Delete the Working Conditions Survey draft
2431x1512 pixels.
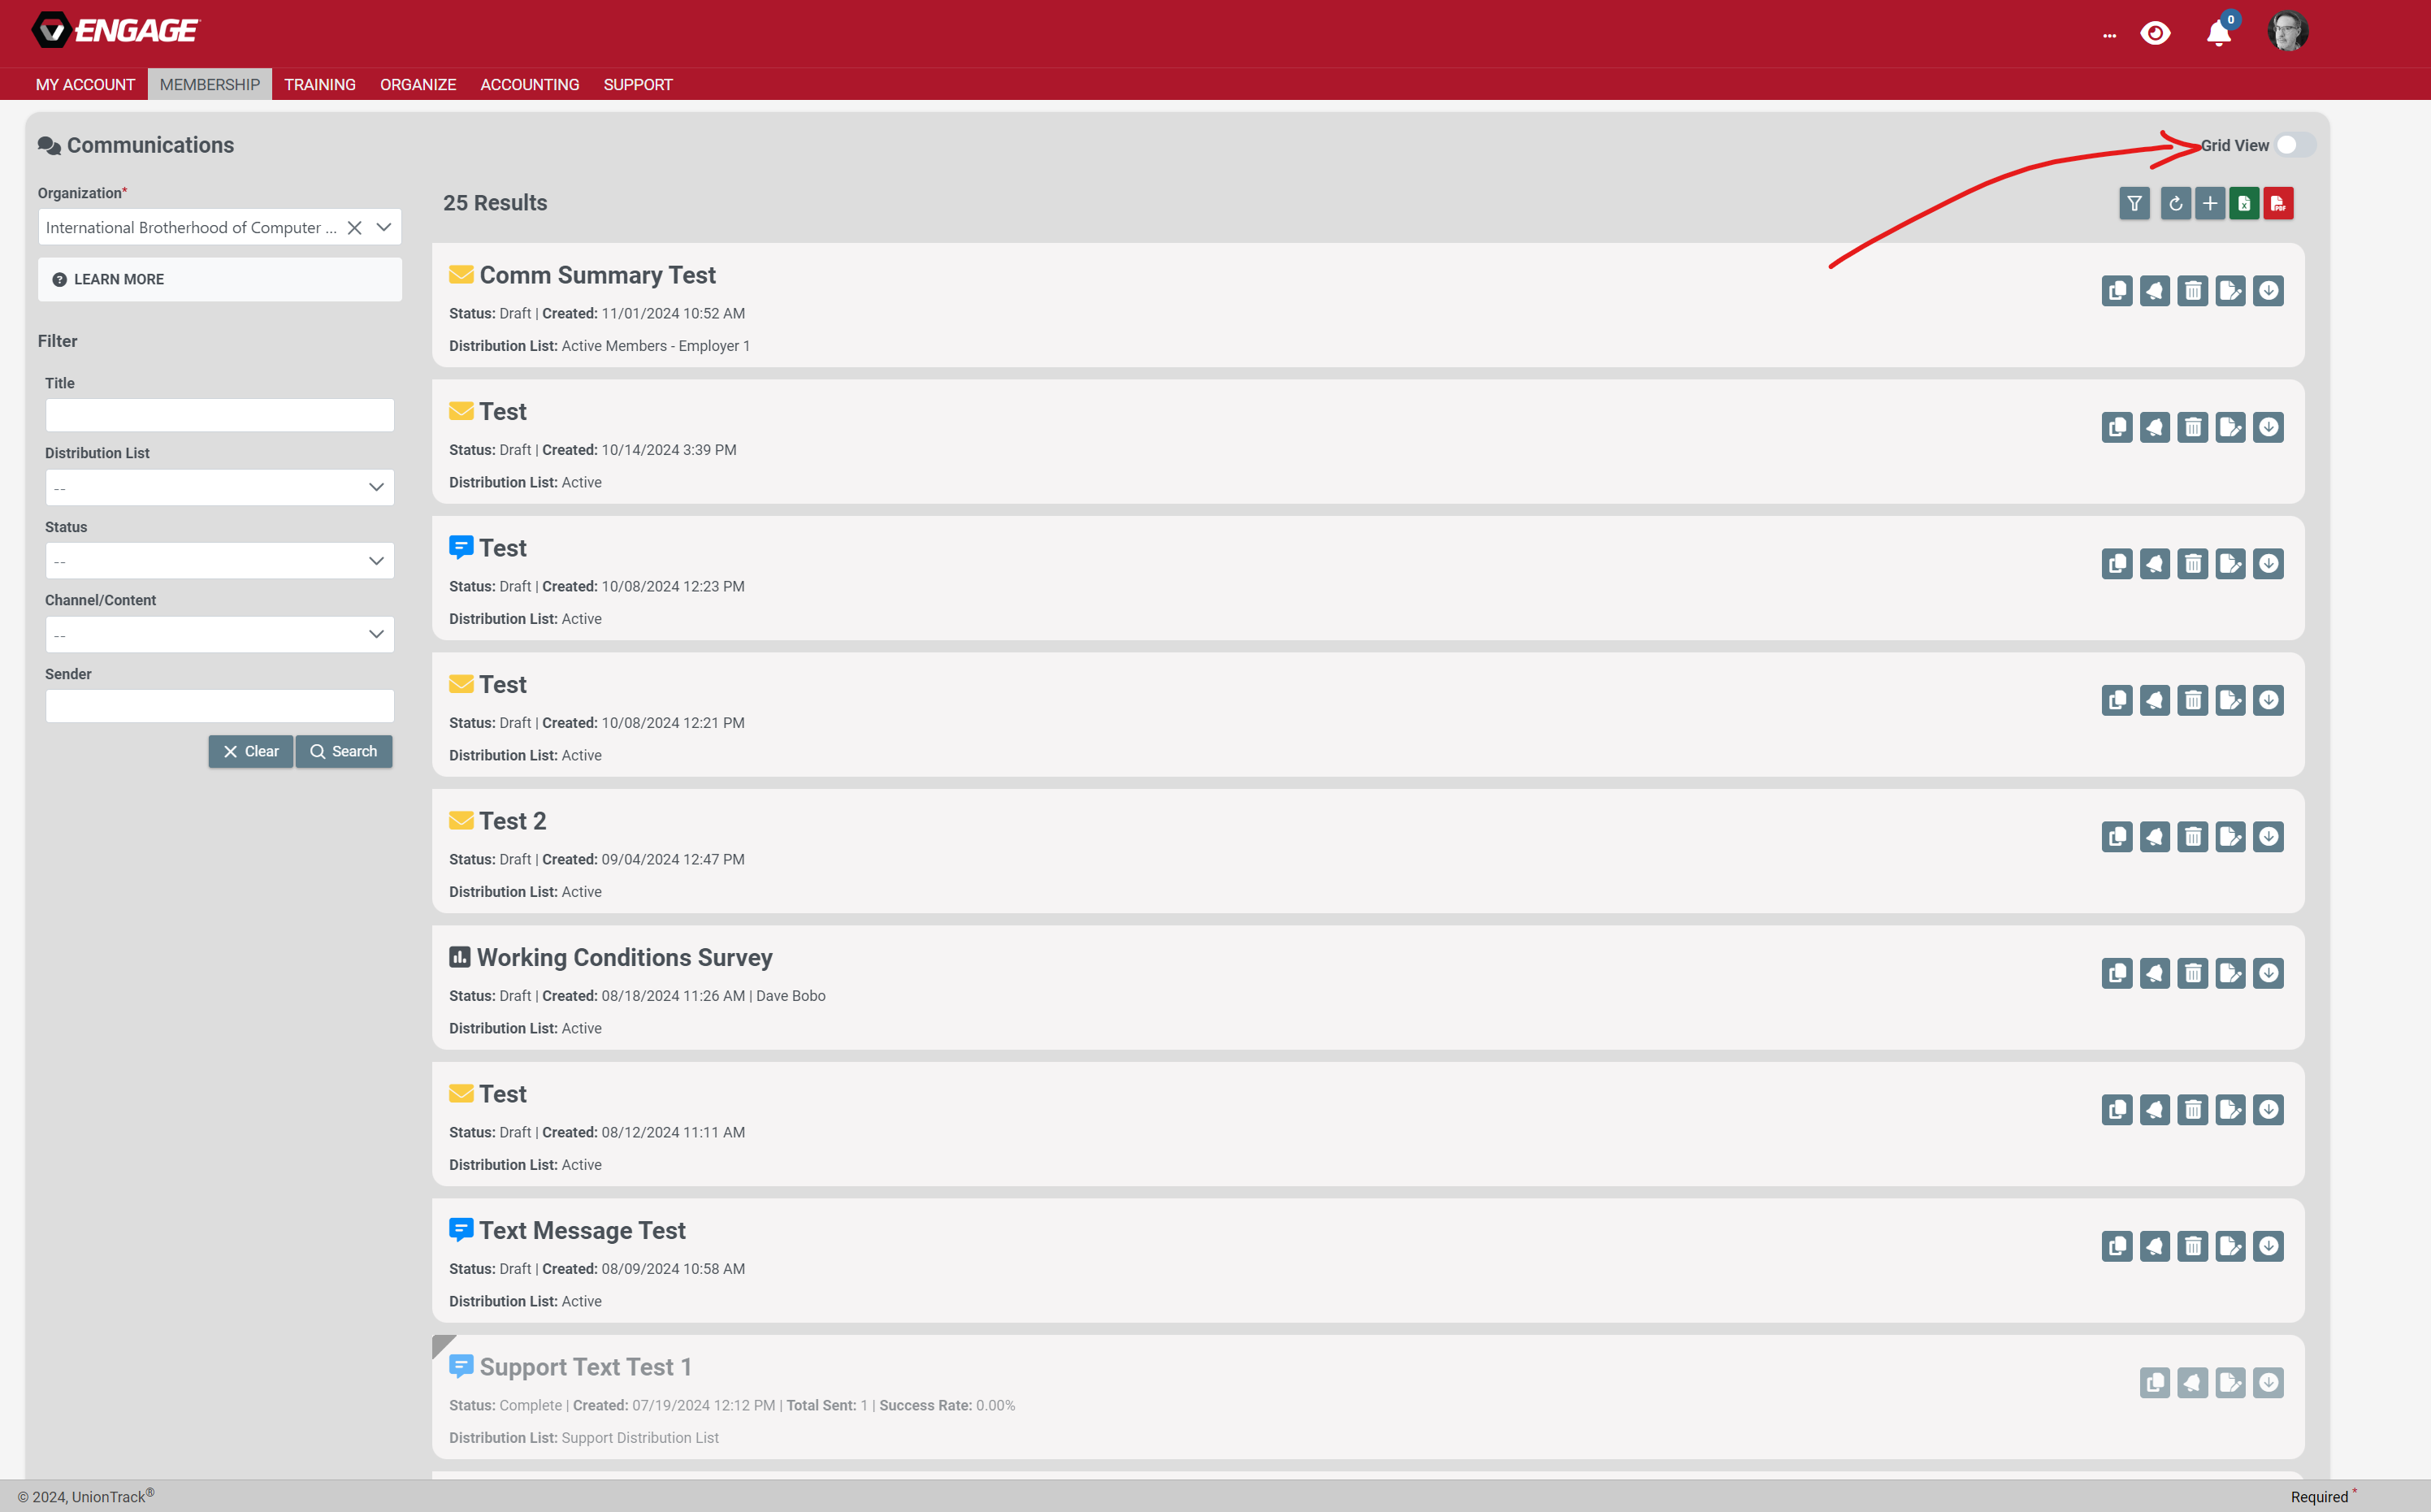point(2192,973)
